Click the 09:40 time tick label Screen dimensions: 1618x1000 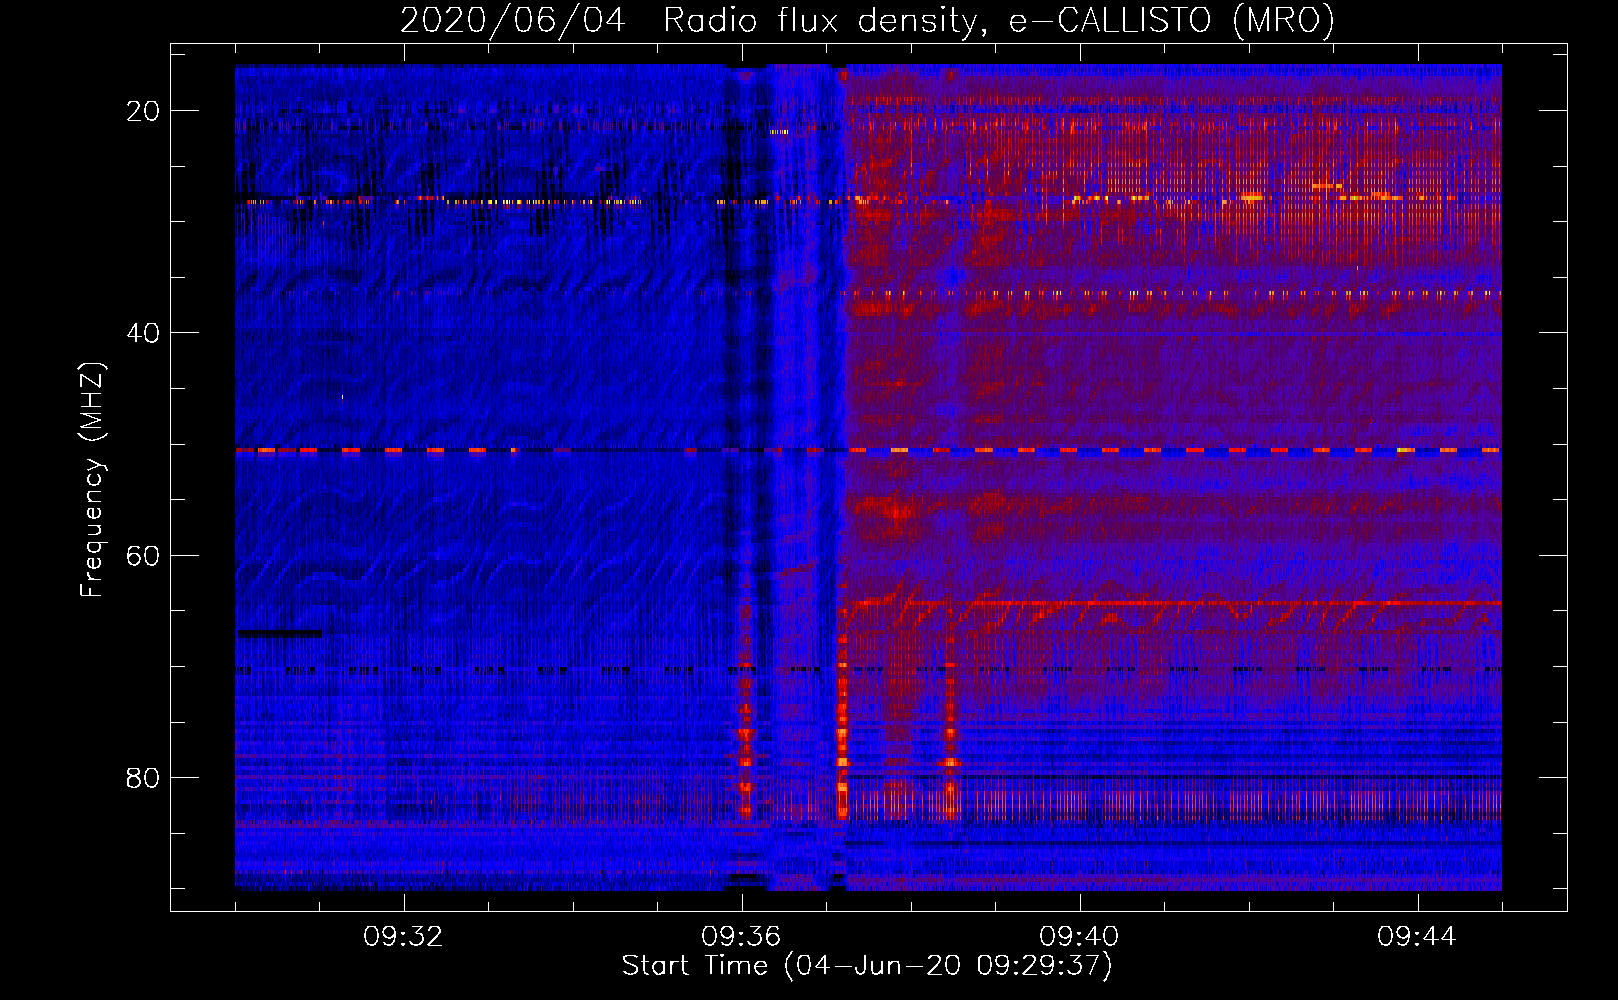click(1080, 937)
